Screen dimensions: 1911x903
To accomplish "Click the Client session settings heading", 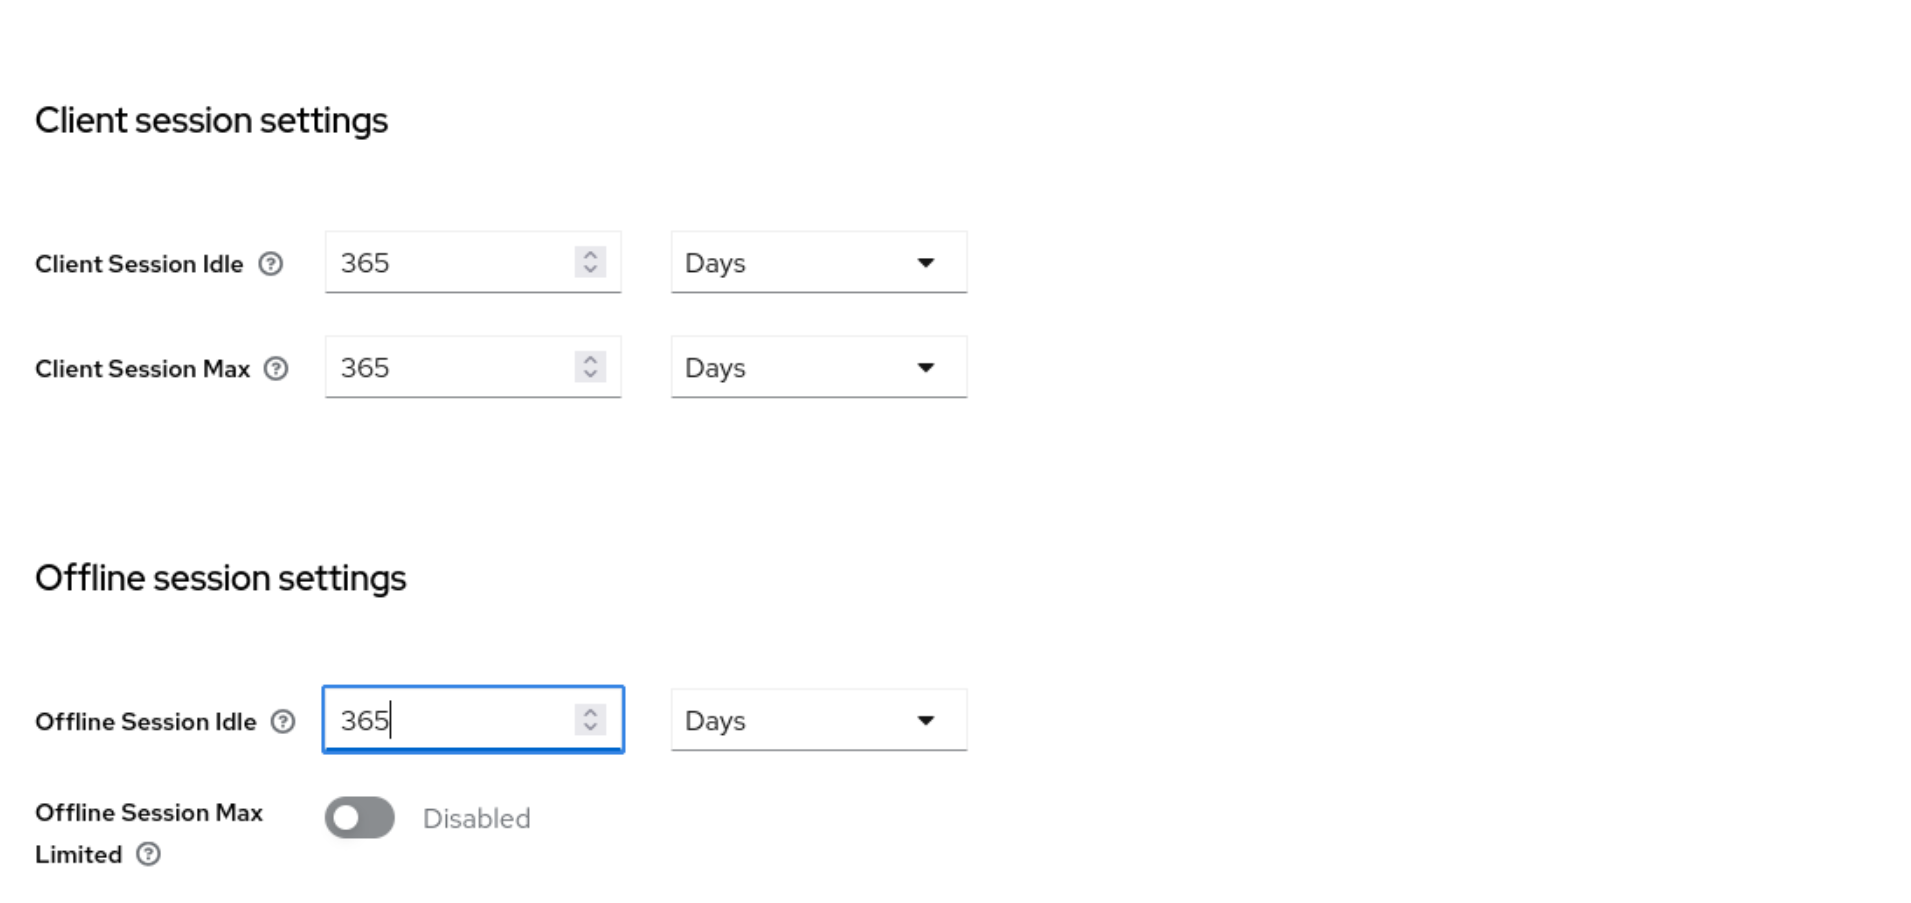I will tap(211, 120).
